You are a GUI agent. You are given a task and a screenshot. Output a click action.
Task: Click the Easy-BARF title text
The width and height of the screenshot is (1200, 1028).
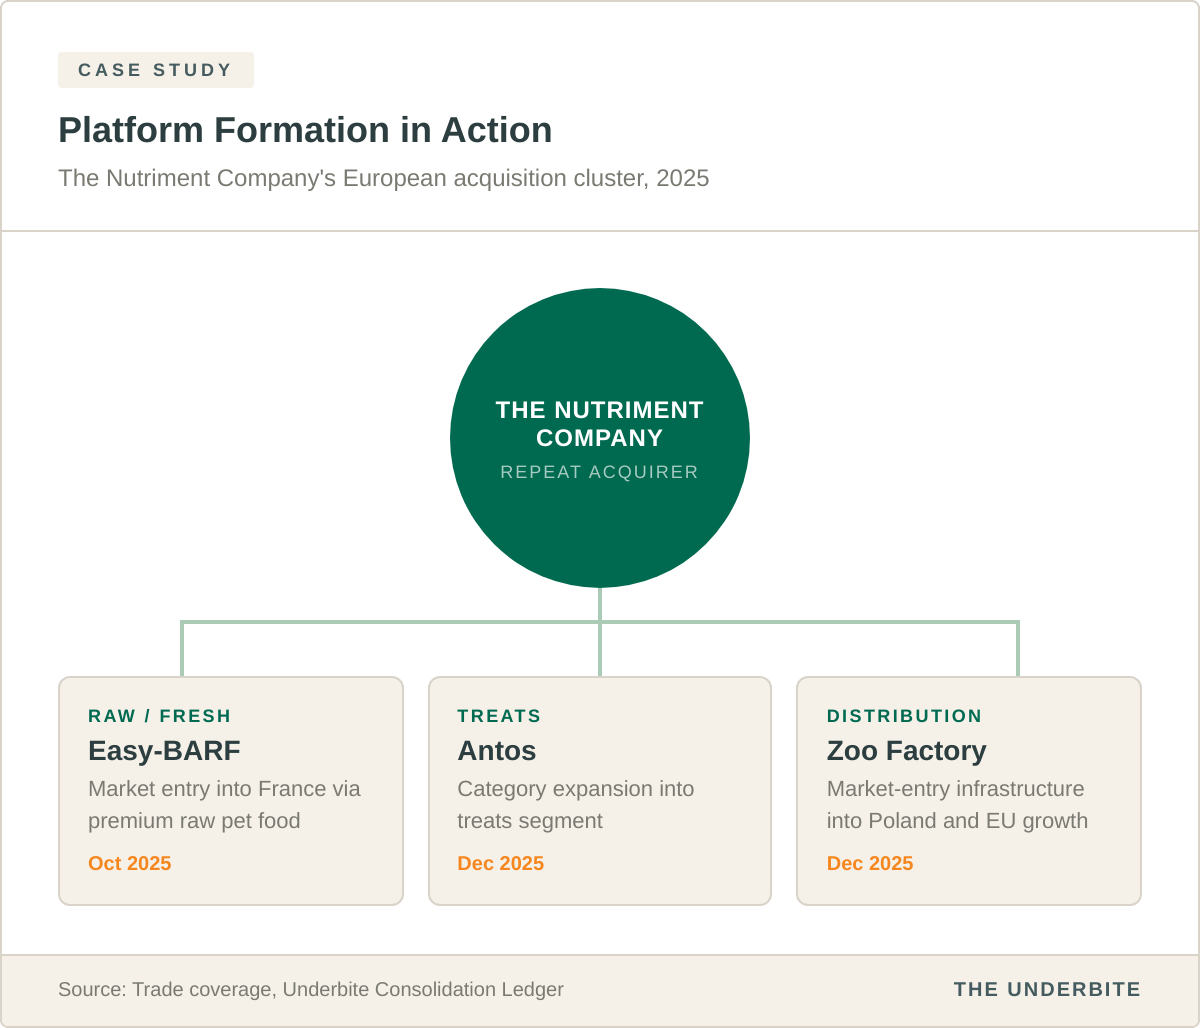tap(164, 750)
